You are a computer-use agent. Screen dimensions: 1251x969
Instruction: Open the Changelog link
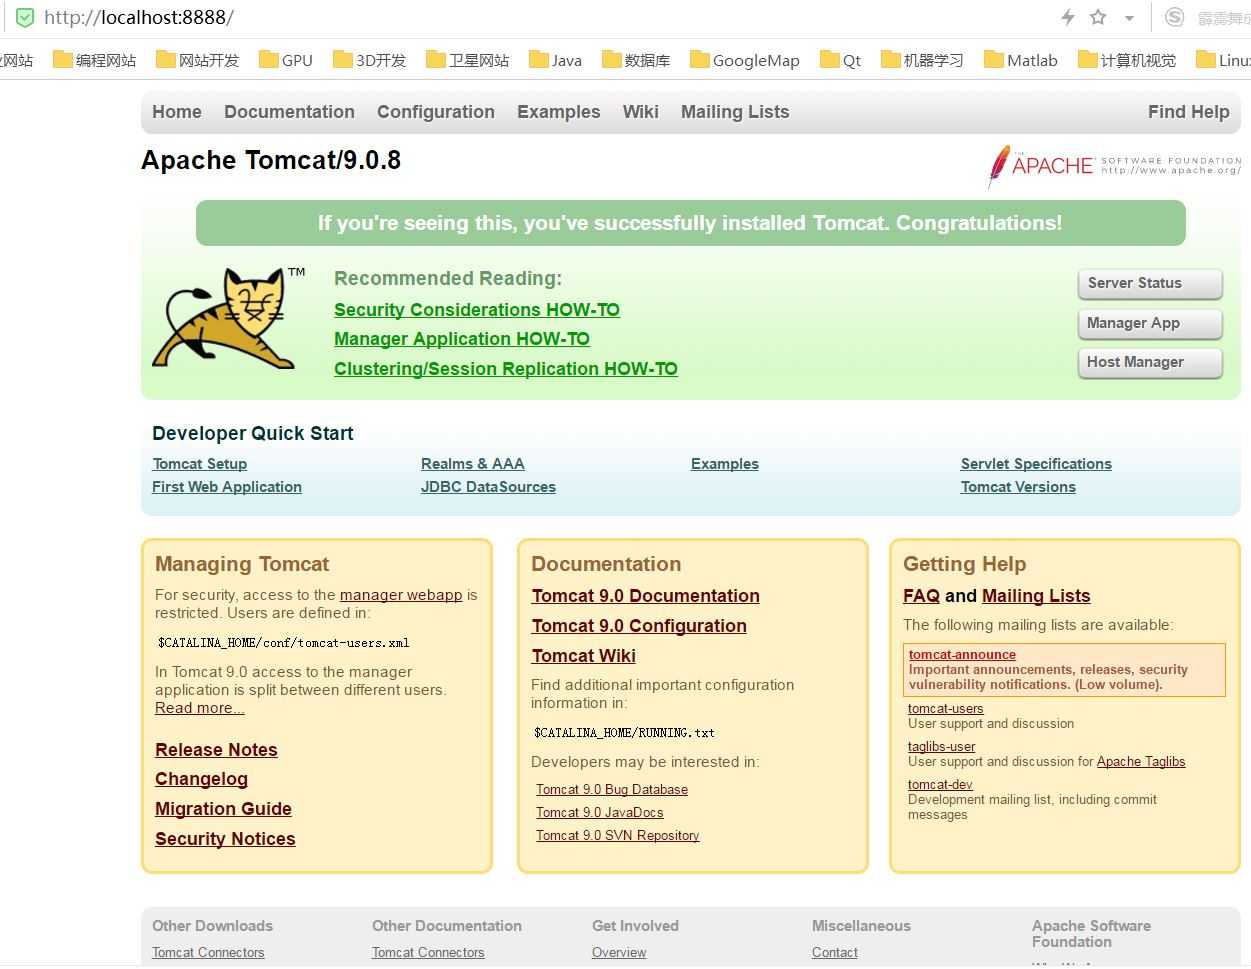click(201, 779)
